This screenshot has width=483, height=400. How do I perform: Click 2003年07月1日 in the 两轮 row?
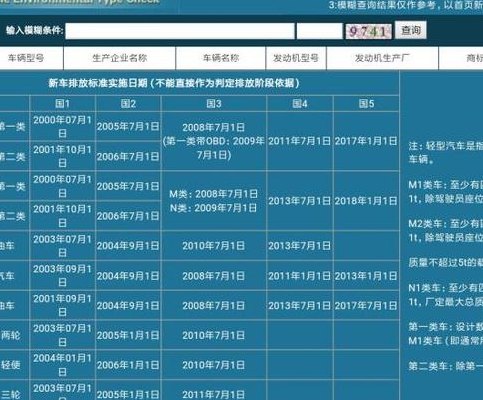point(63,335)
